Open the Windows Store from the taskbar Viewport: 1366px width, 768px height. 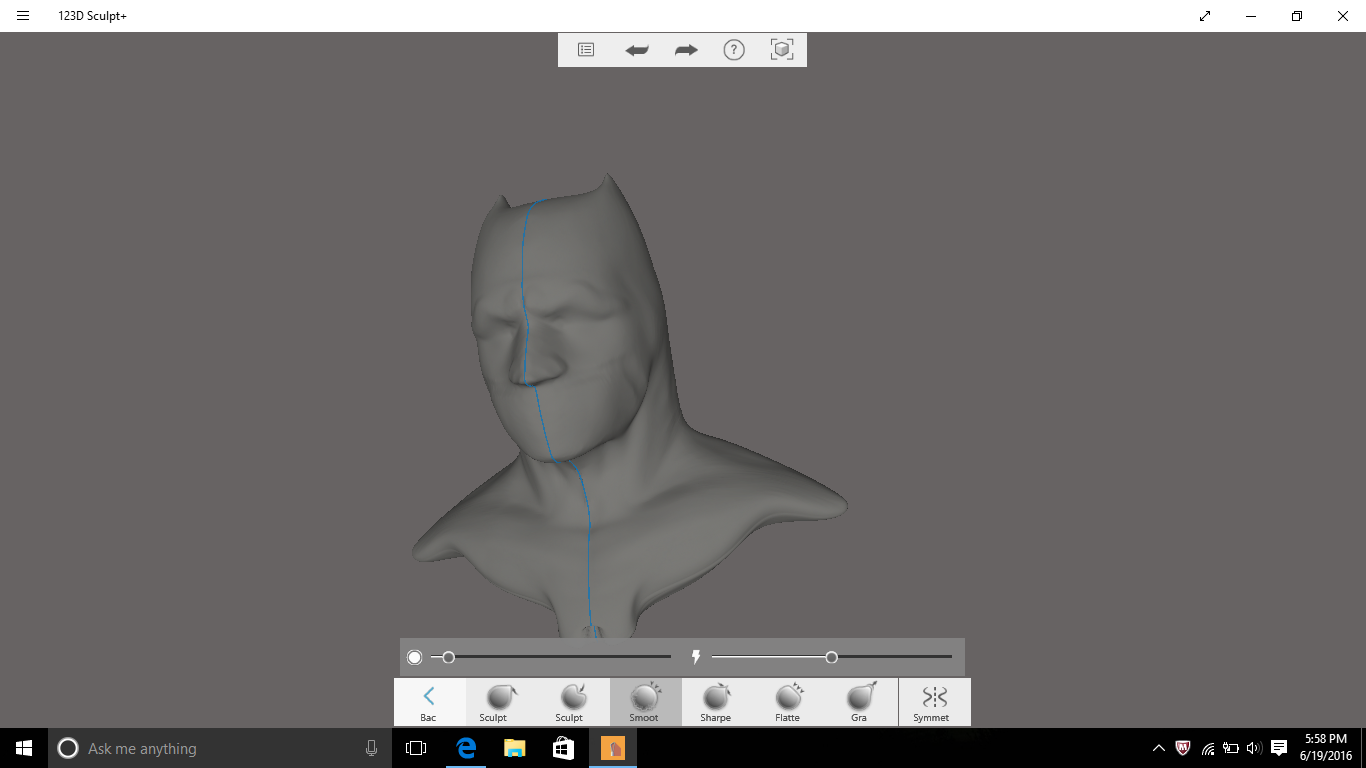click(x=563, y=748)
